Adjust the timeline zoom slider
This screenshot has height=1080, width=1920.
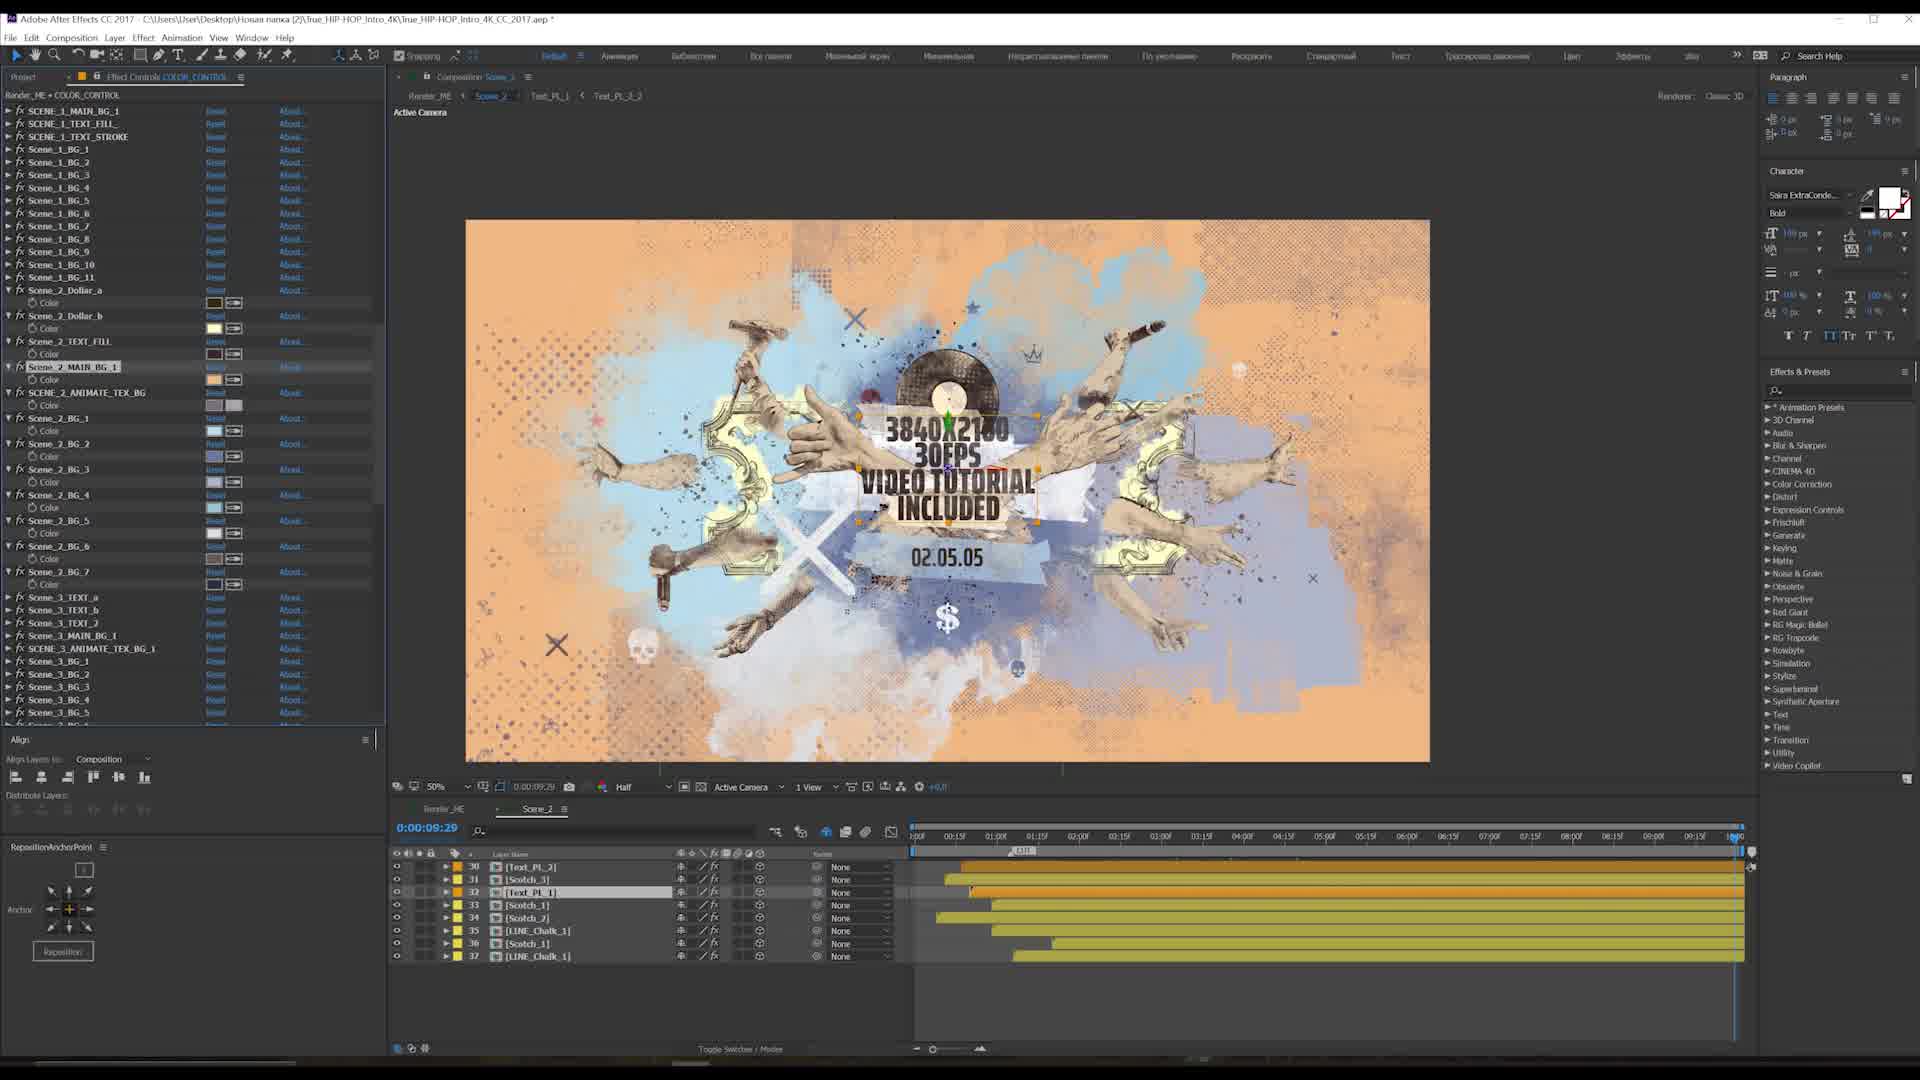pos(933,1049)
